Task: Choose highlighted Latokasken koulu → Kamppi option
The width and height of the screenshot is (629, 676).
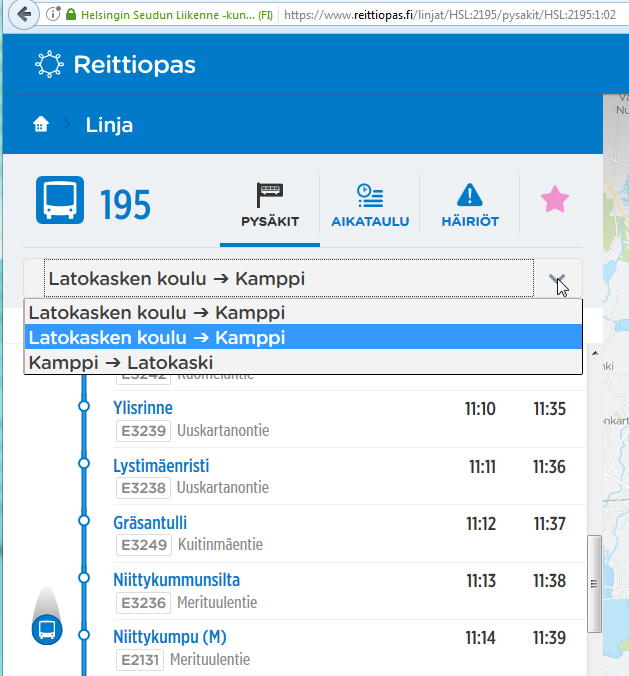Action: 303,337
